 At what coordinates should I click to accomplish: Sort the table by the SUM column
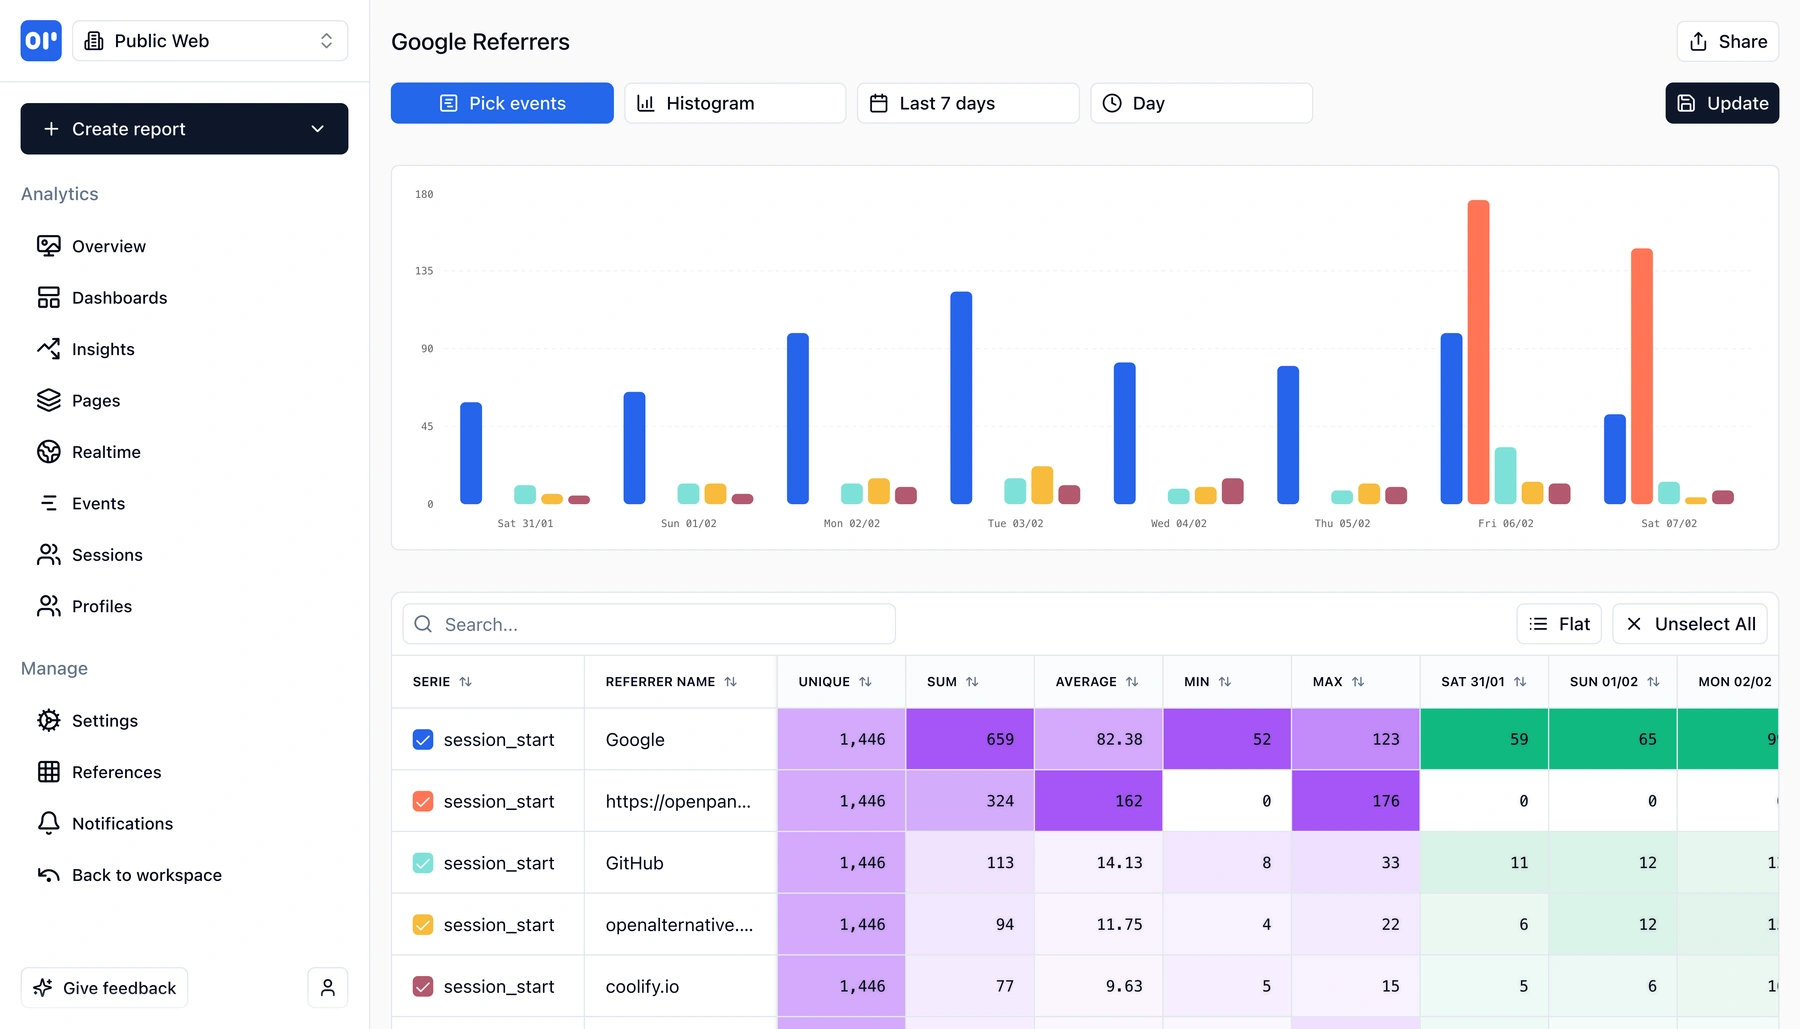point(970,681)
